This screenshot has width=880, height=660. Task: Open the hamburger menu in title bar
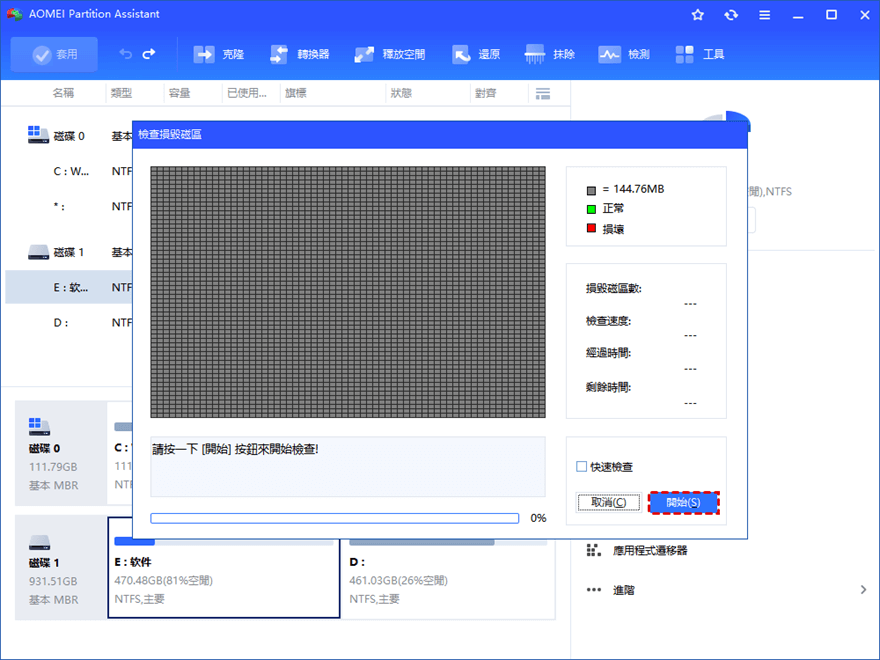click(764, 15)
